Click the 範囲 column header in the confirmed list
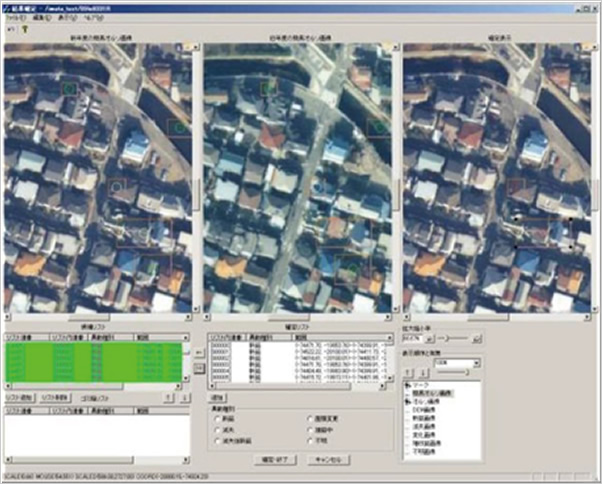602x484 pixels. [339, 337]
